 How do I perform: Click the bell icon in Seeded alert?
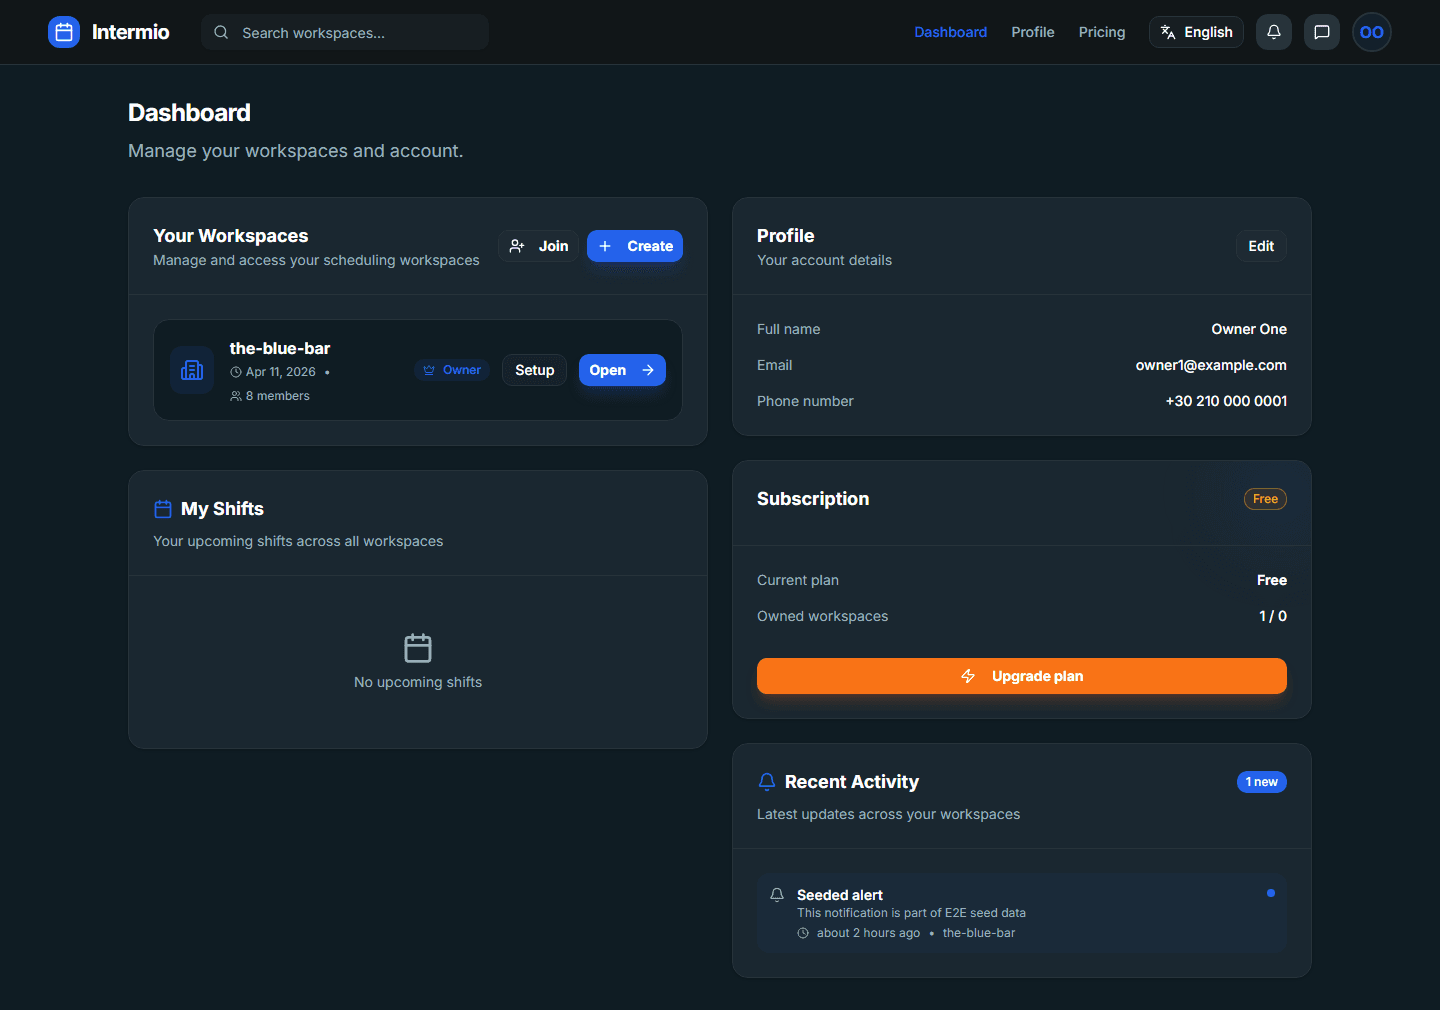[777, 895]
